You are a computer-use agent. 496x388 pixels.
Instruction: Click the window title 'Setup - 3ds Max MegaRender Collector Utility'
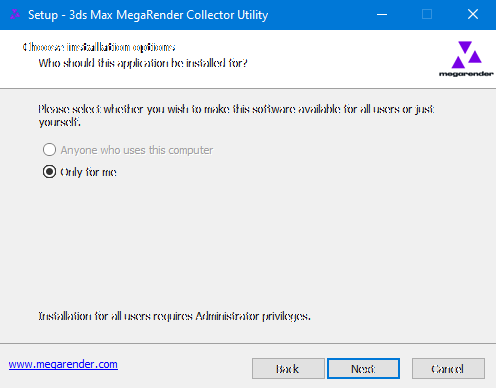(x=148, y=15)
